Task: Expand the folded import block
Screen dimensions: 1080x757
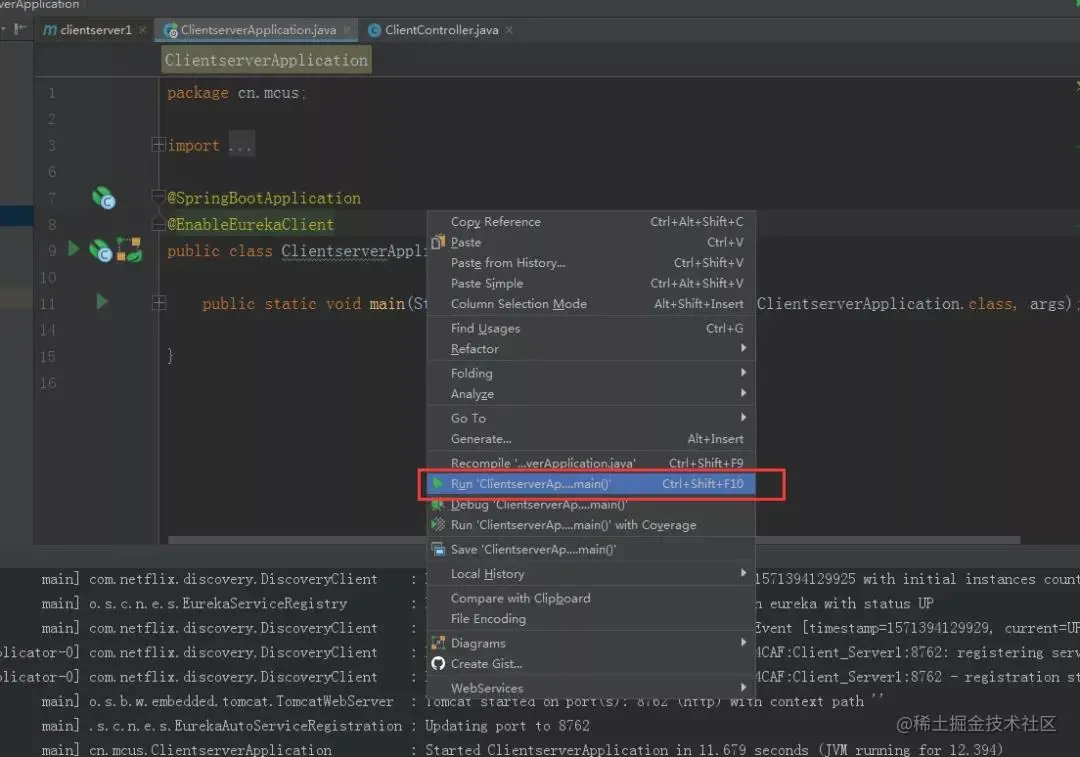Action: [x=158, y=145]
